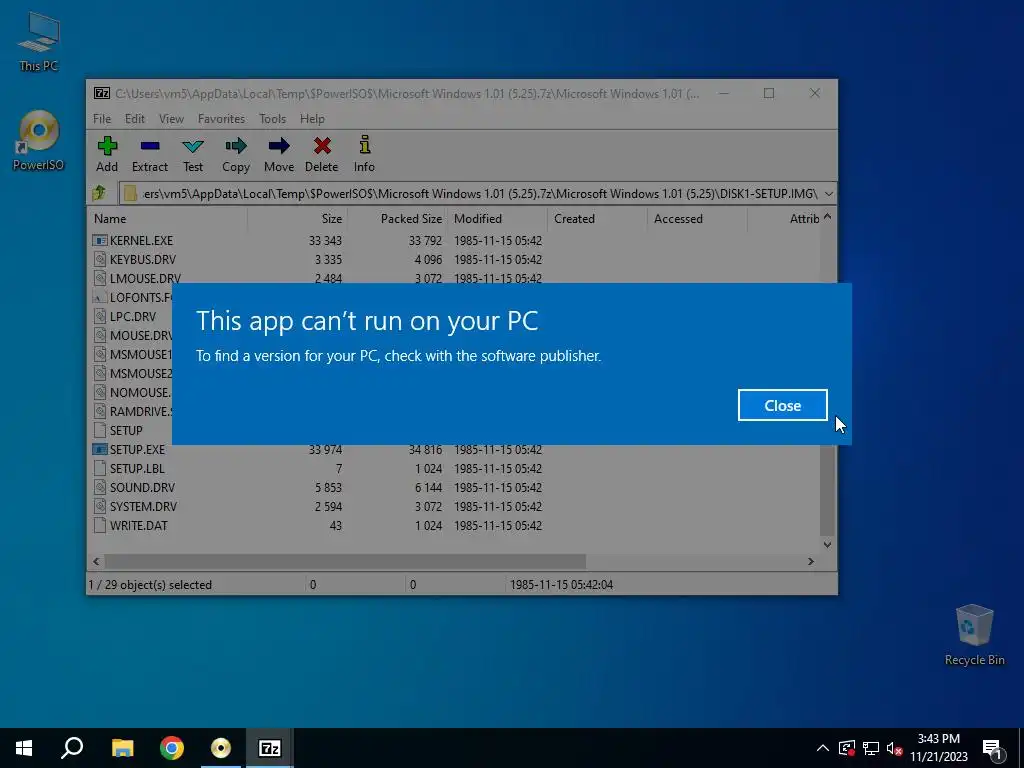Open PowerISO desktop shortcut

click(x=39, y=140)
